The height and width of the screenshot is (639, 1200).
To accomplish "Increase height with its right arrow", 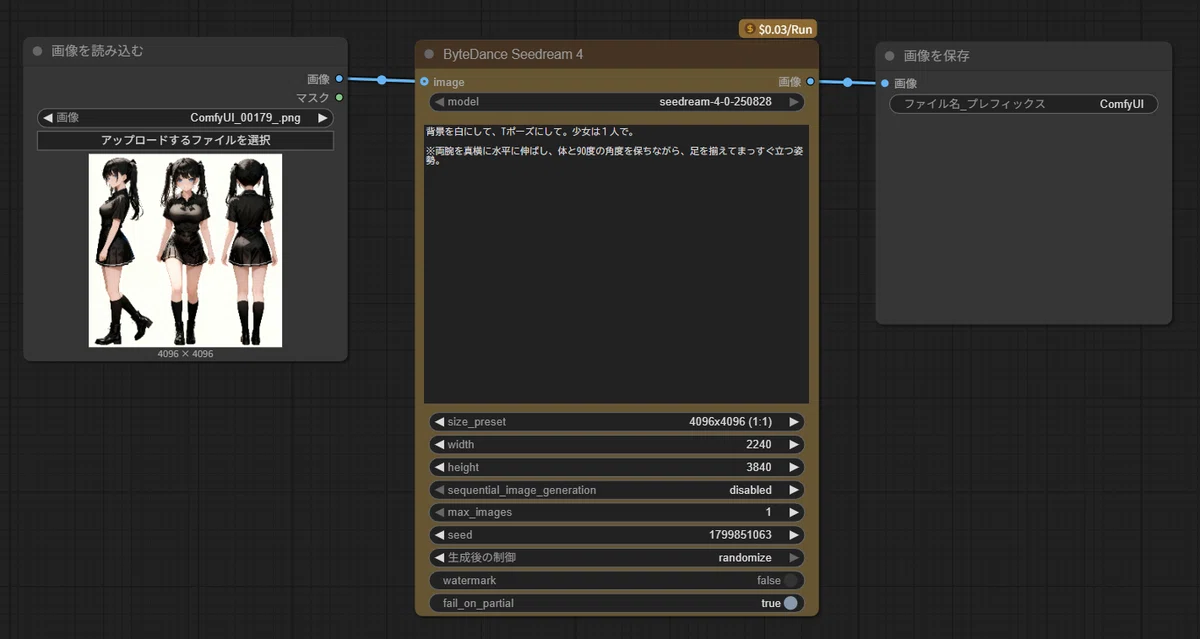I will (x=794, y=467).
